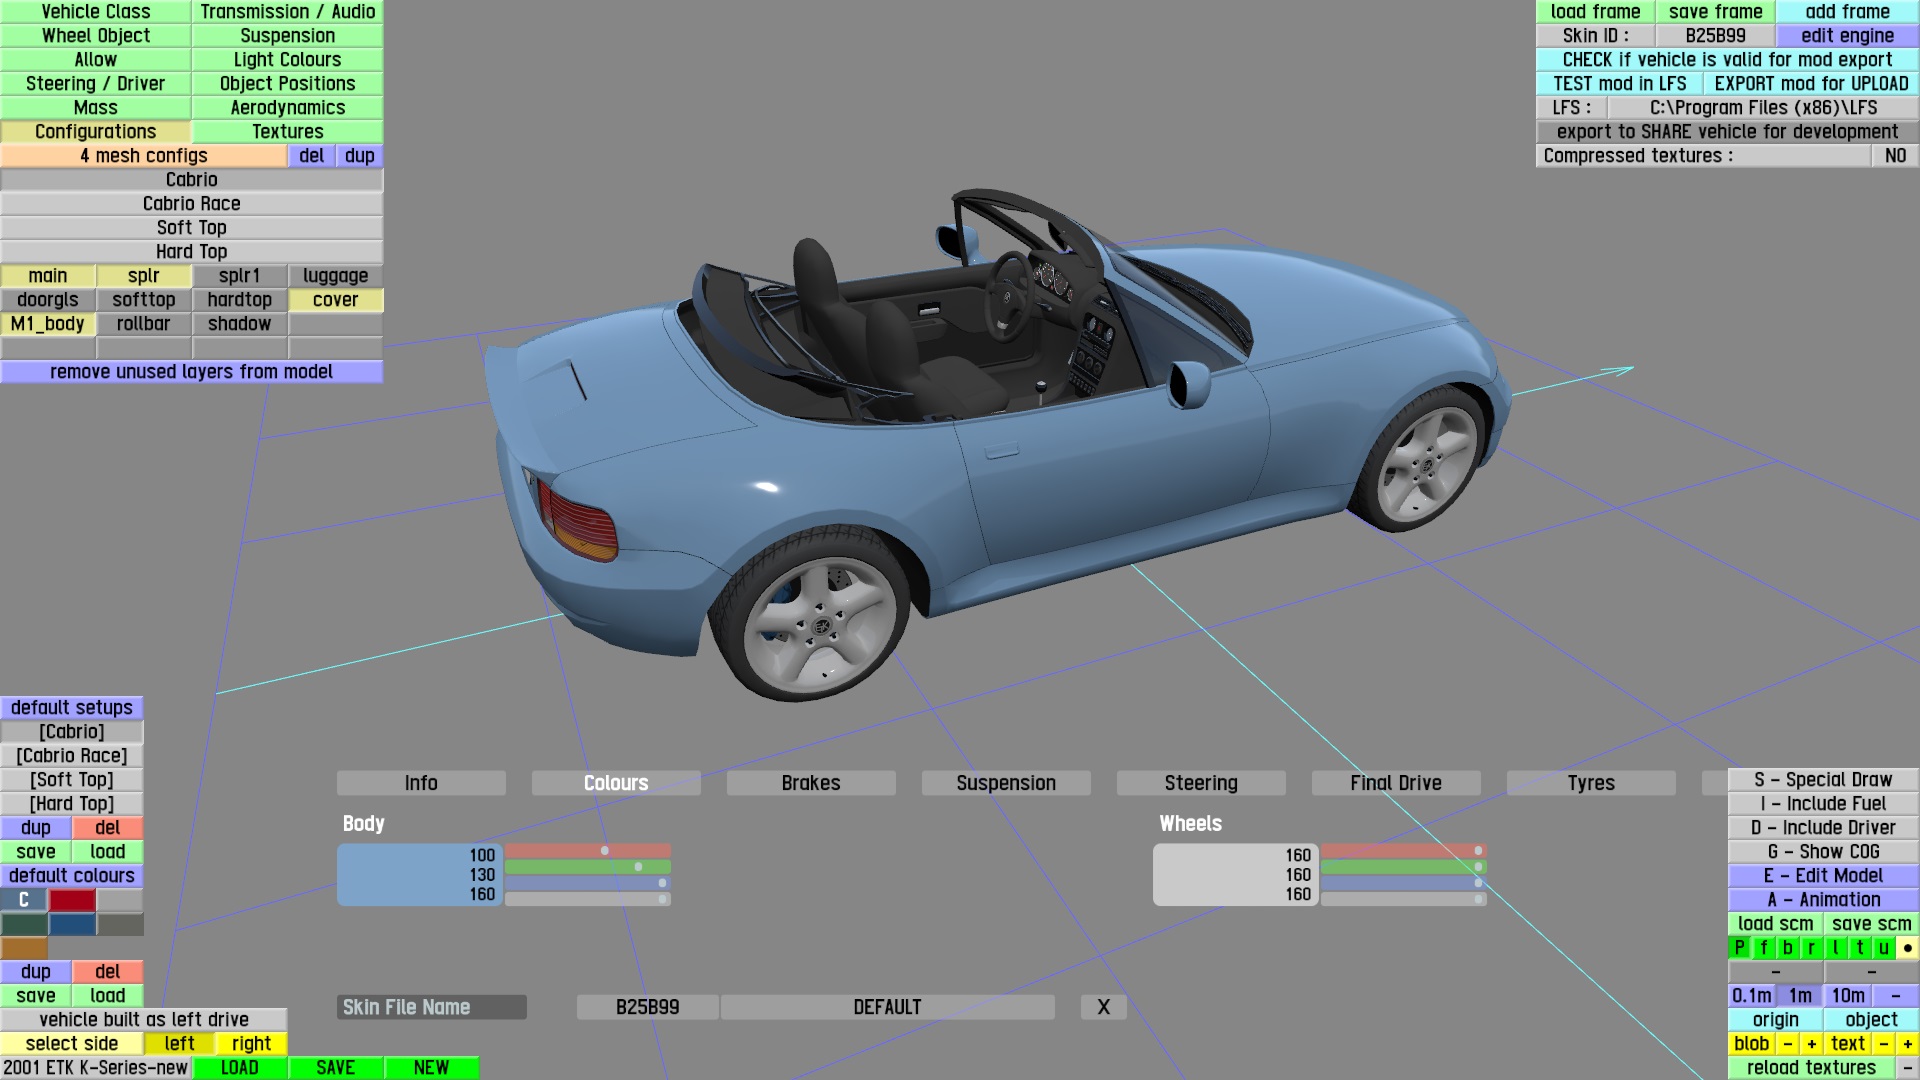Click the plus next to blob
Viewport: 1920px width, 1080px height.
tap(1811, 1043)
